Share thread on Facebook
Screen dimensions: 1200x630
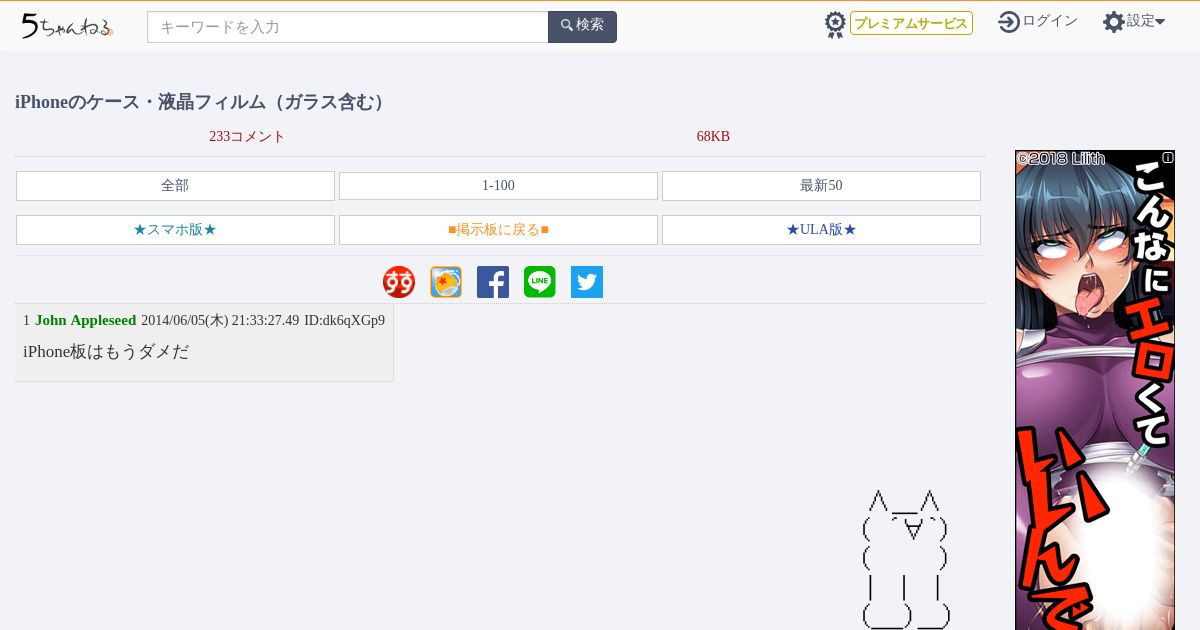click(x=493, y=282)
